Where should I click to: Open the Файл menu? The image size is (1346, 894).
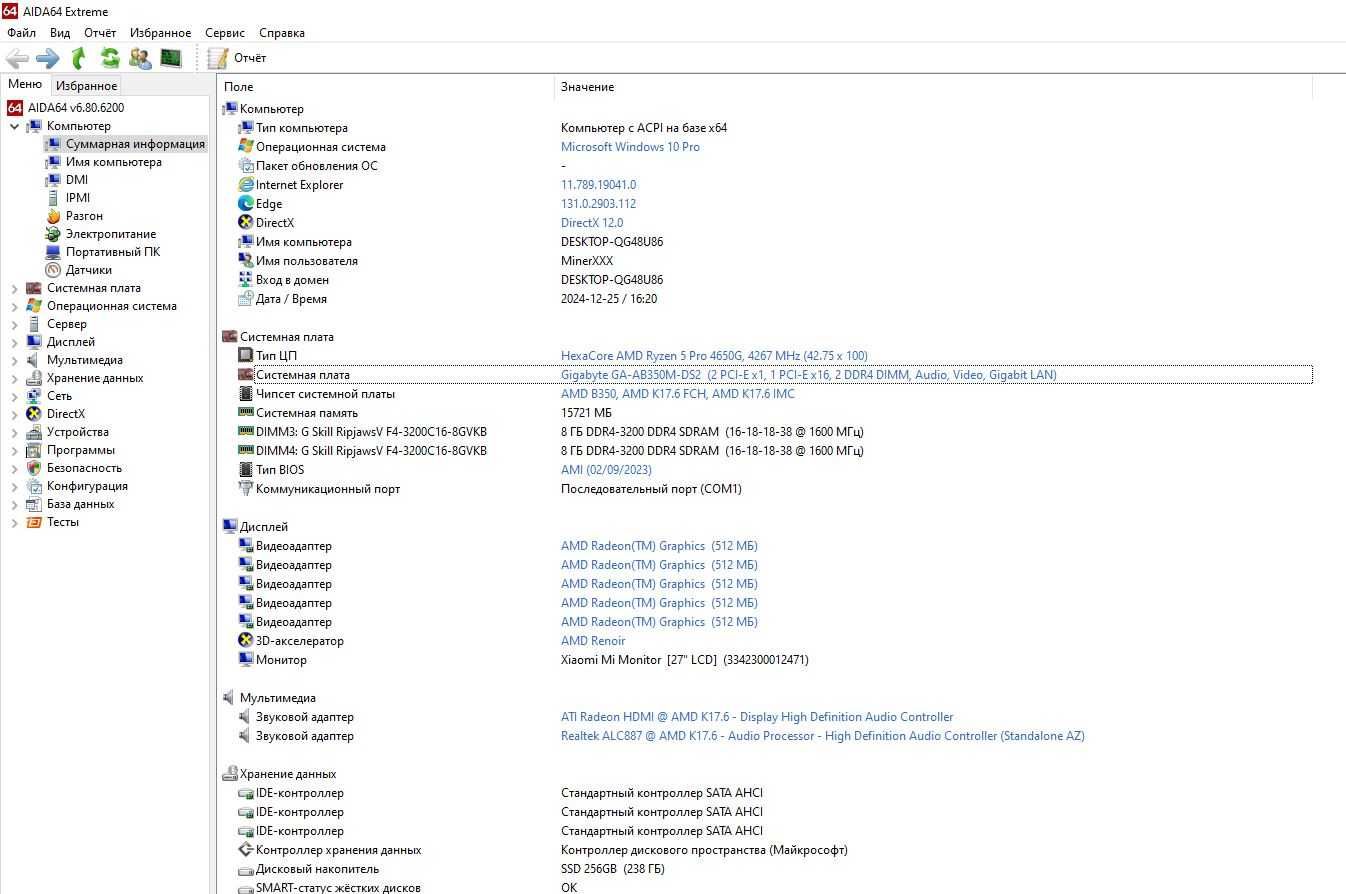click(x=21, y=33)
